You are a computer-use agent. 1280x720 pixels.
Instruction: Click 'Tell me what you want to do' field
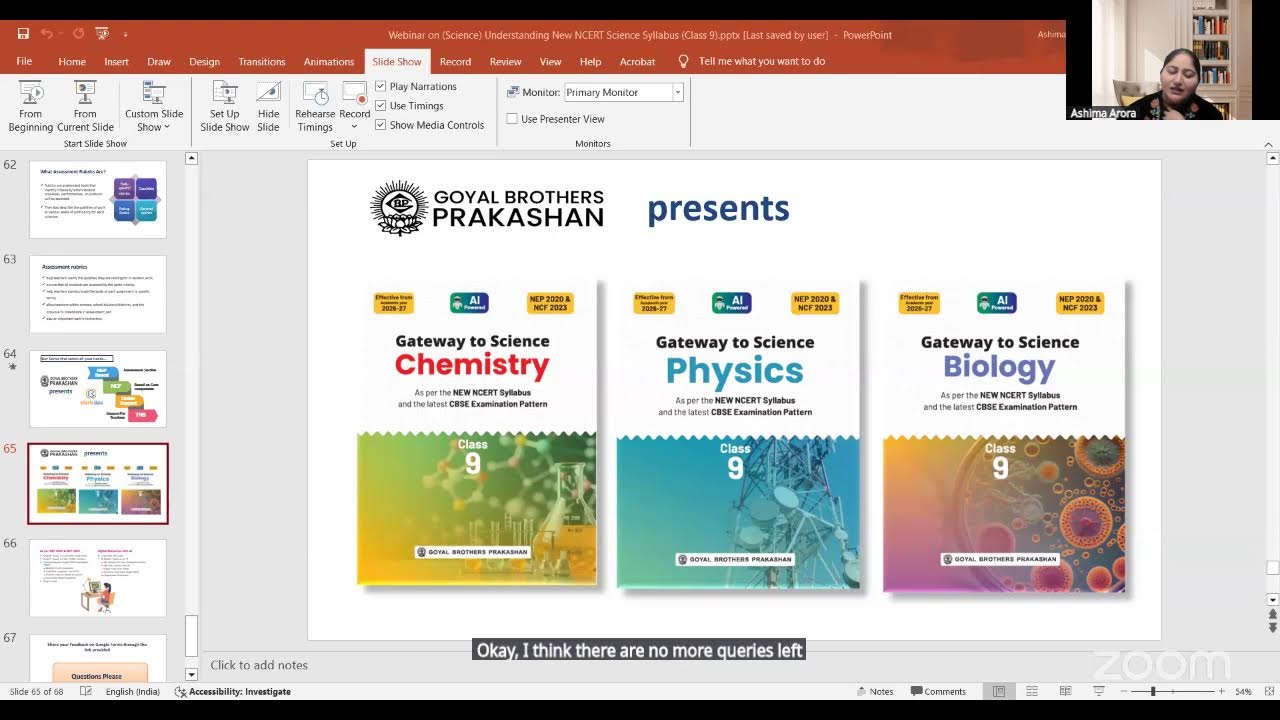pyautogui.click(x=762, y=61)
